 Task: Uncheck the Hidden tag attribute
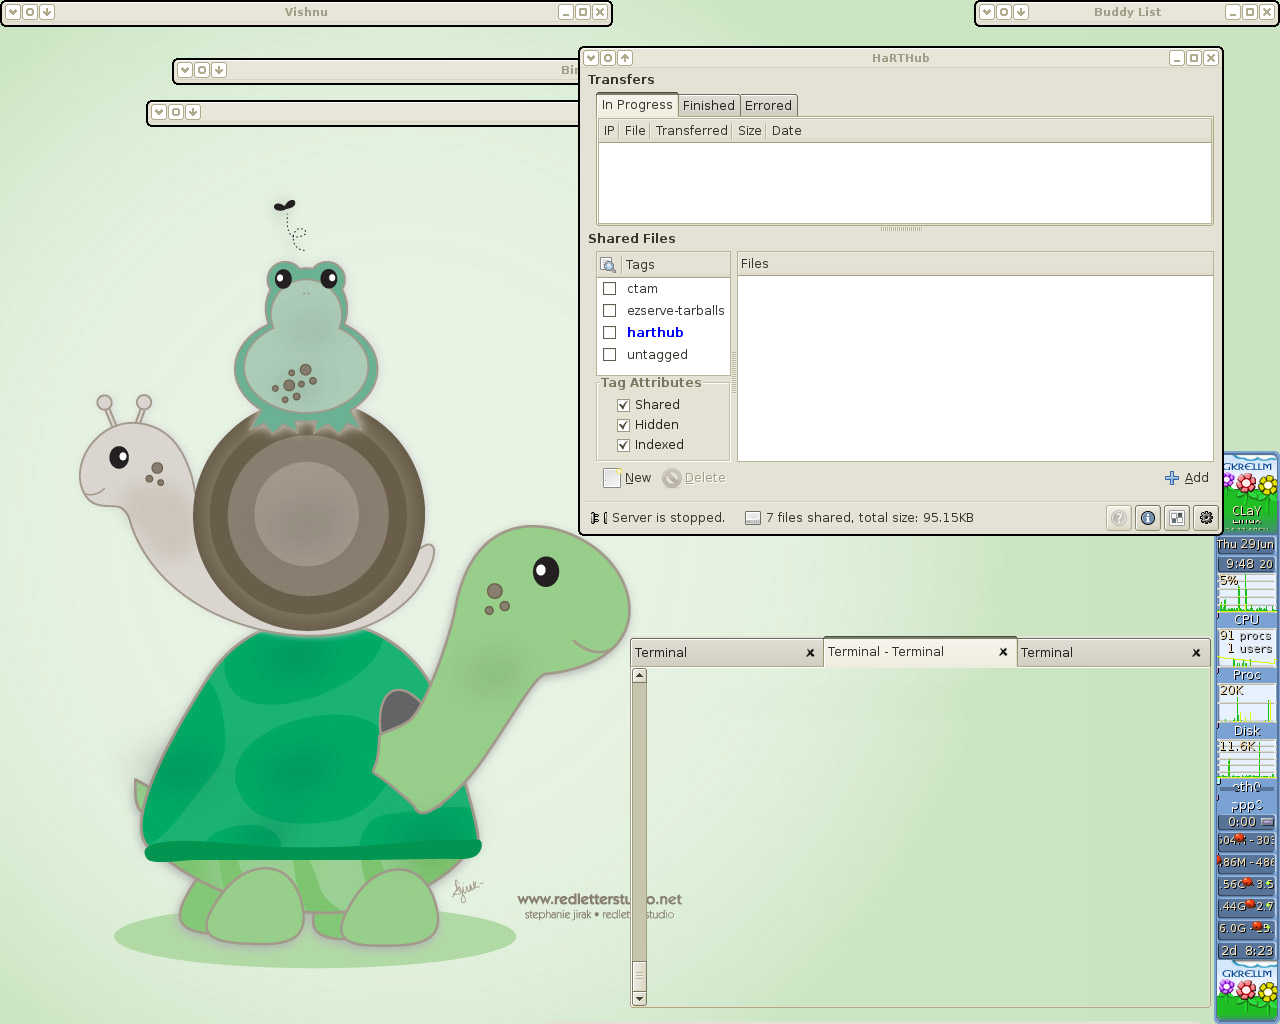[623, 425]
